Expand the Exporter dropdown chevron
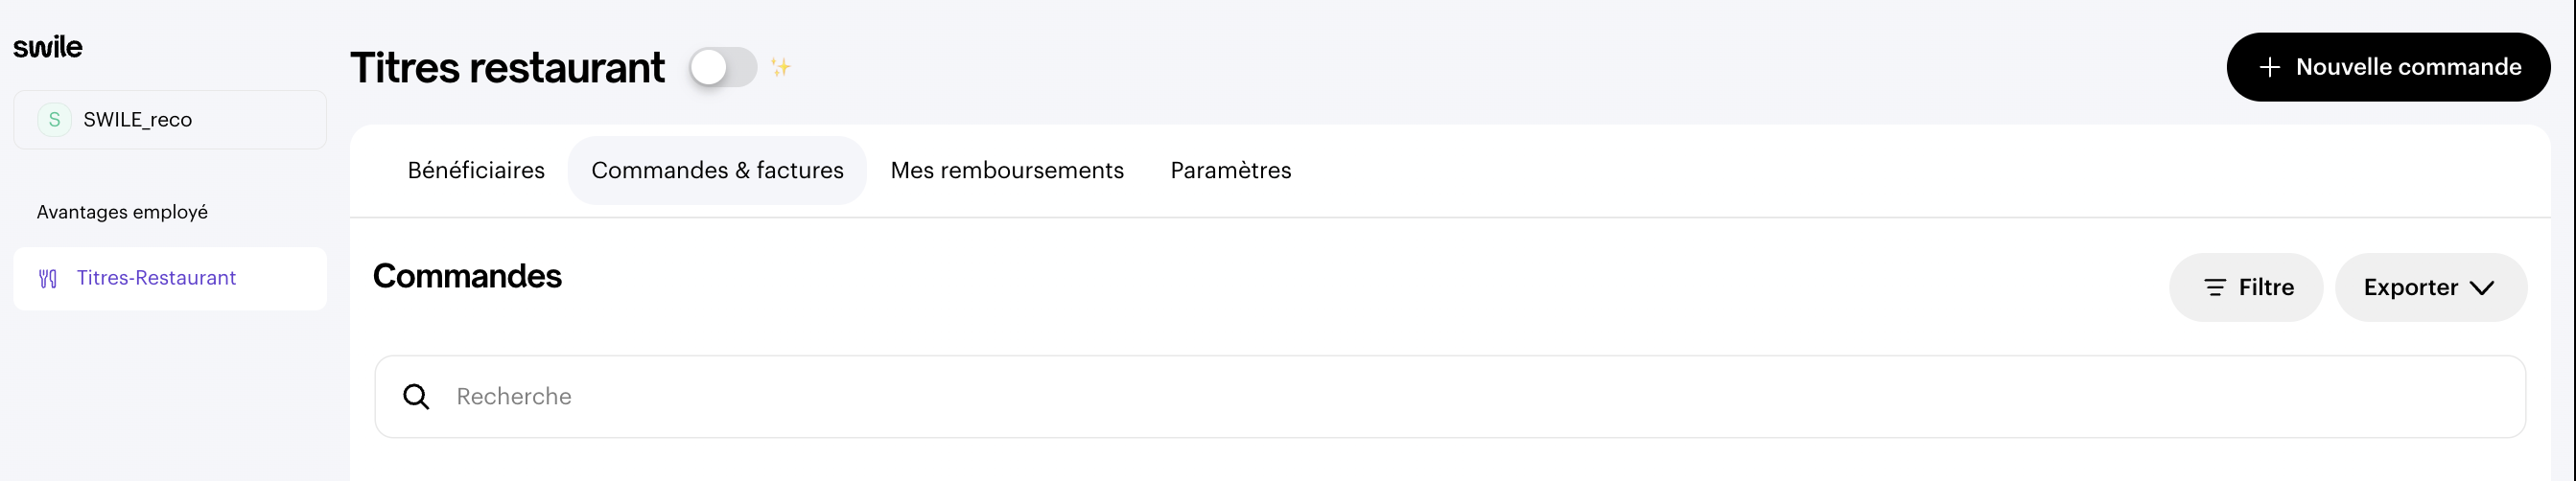Image resolution: width=2576 pixels, height=481 pixels. click(x=2482, y=288)
